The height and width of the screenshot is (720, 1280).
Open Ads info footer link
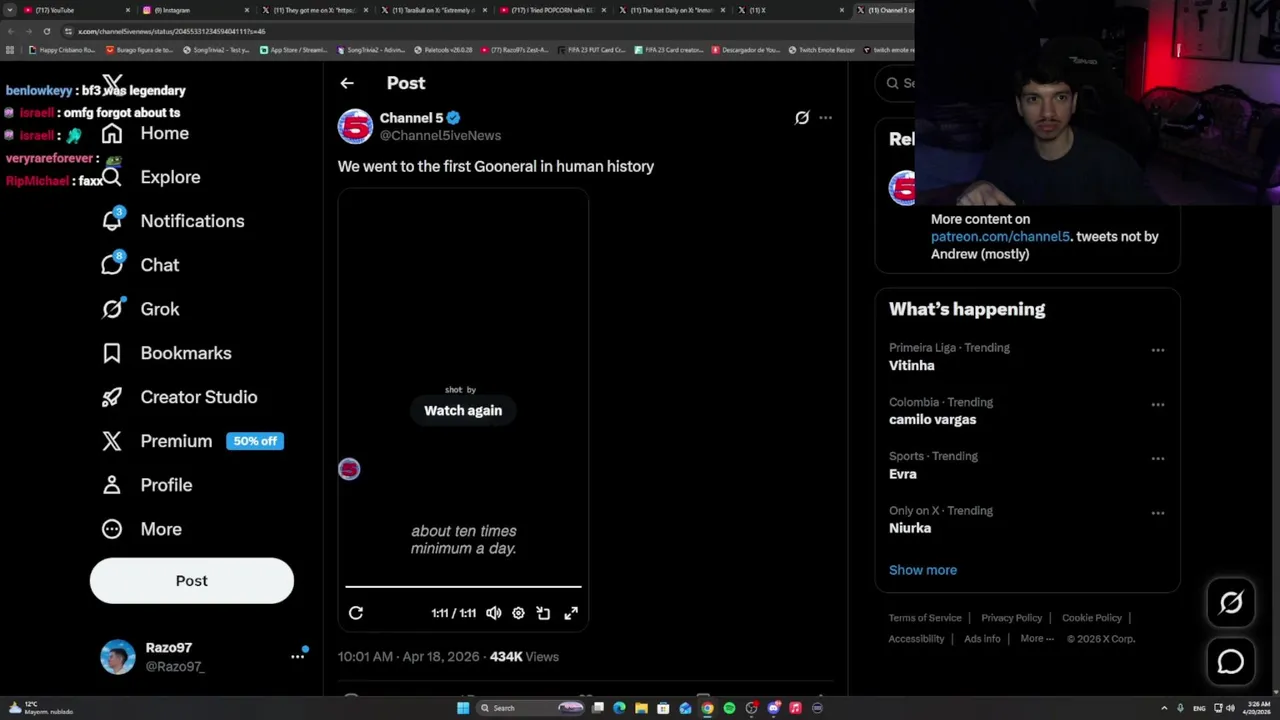point(982,639)
